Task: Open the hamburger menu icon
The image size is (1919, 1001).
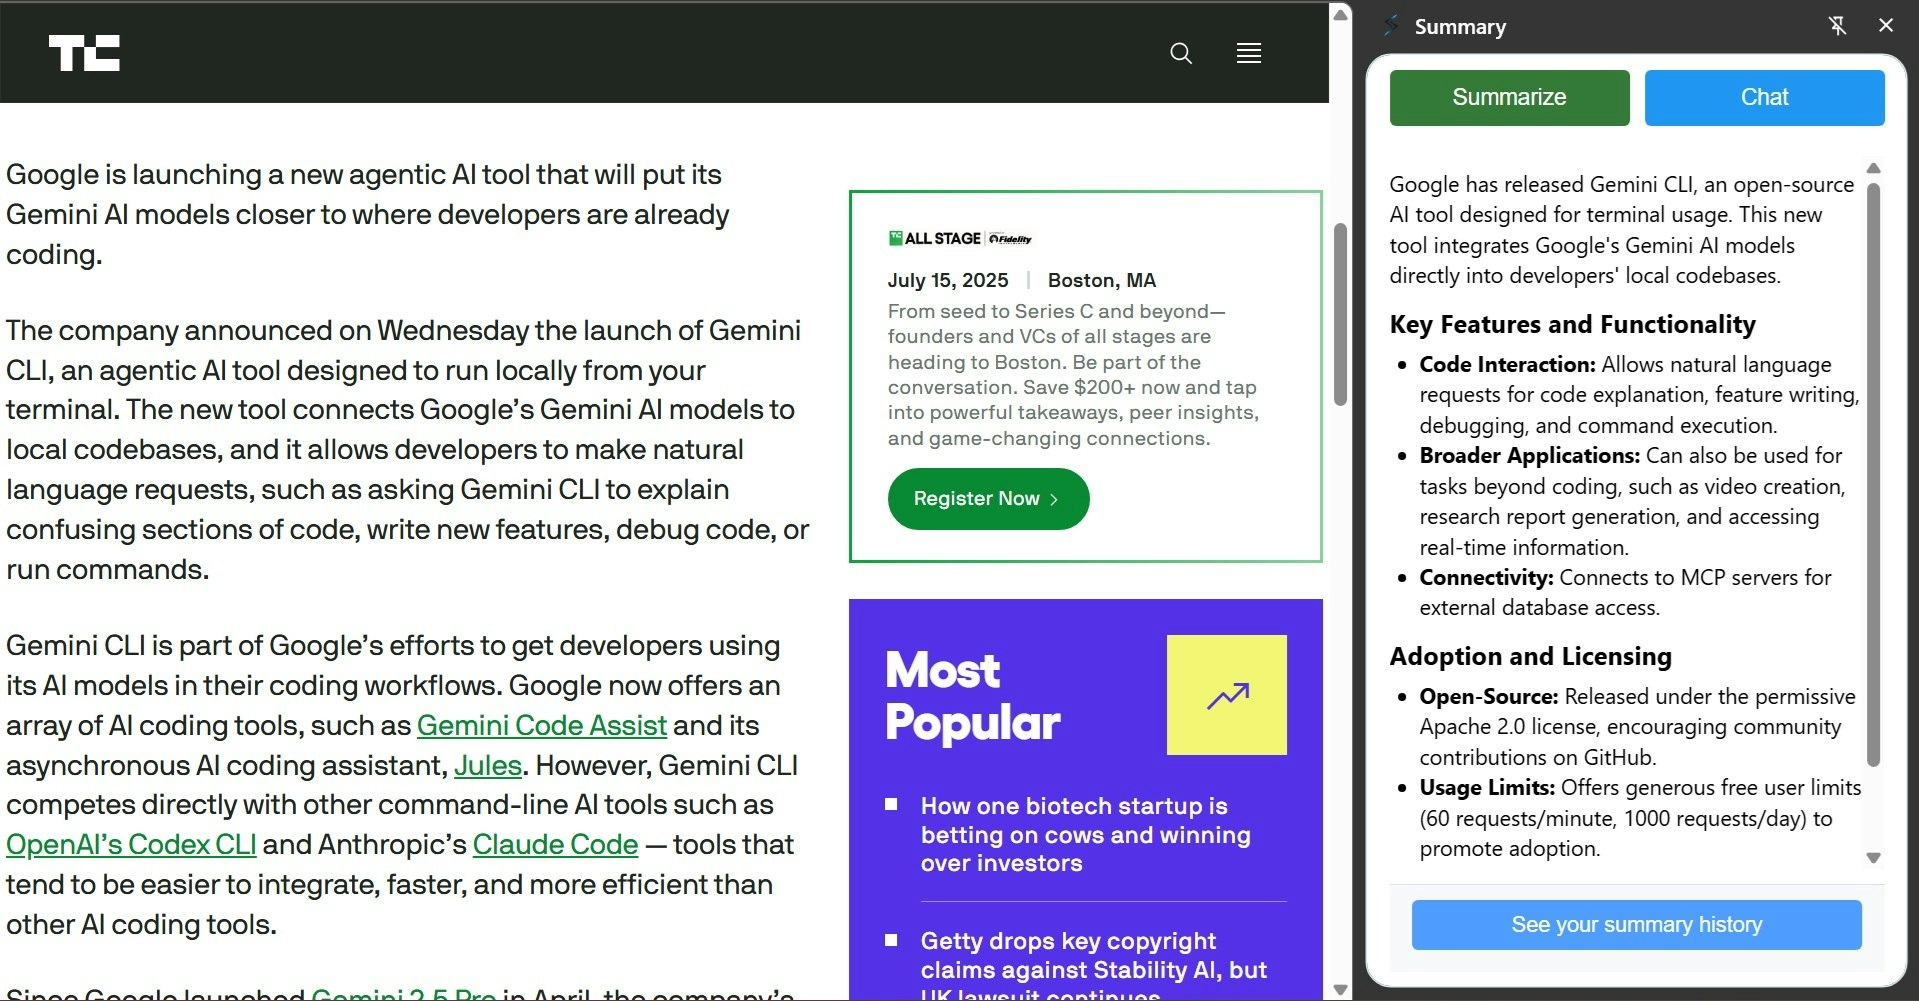Action: click(x=1249, y=53)
